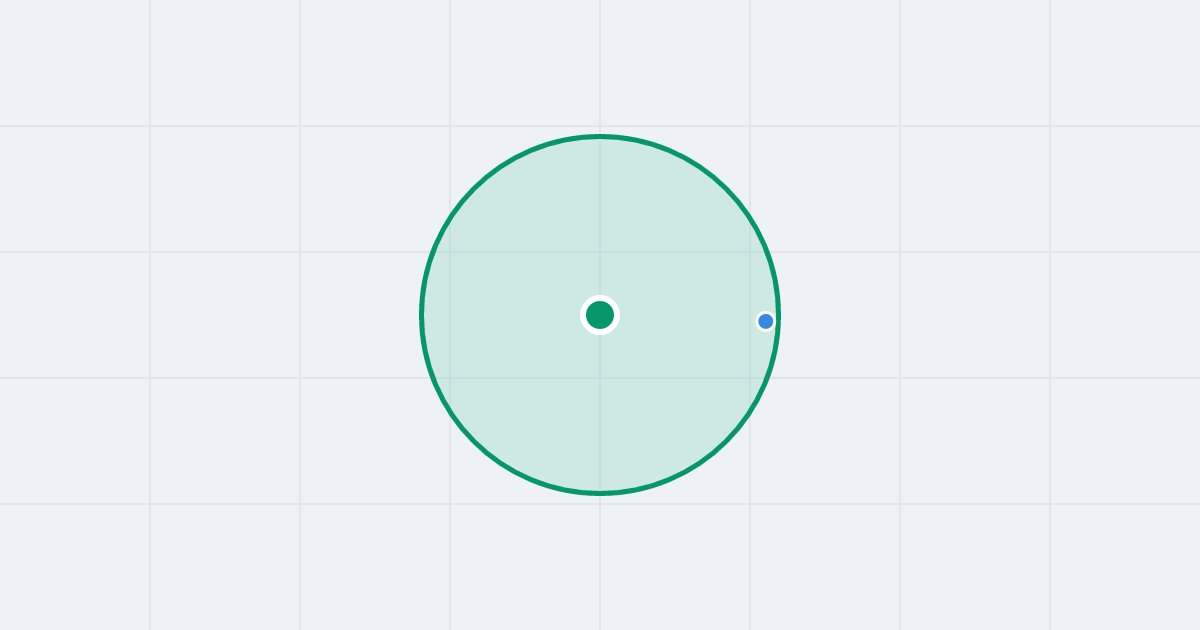1200x630 pixels.
Task: Click the grid intersection inside circle's upper-left quadrant
Action: [450, 252]
